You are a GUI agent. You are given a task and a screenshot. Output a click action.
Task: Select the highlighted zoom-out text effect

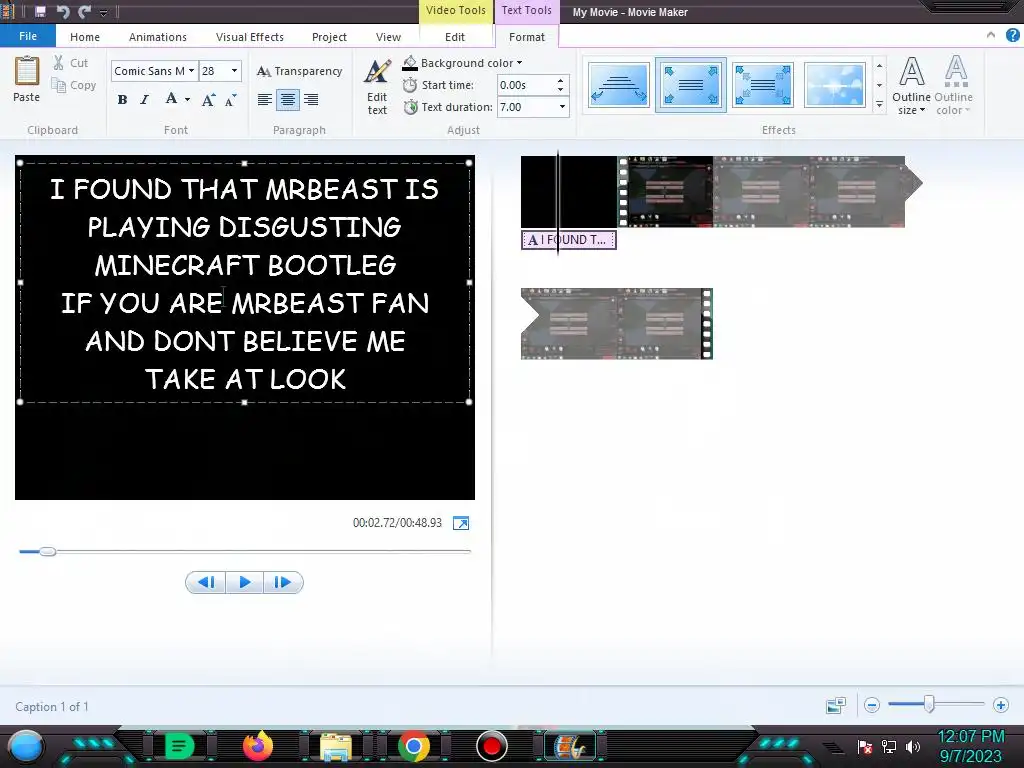(x=690, y=85)
